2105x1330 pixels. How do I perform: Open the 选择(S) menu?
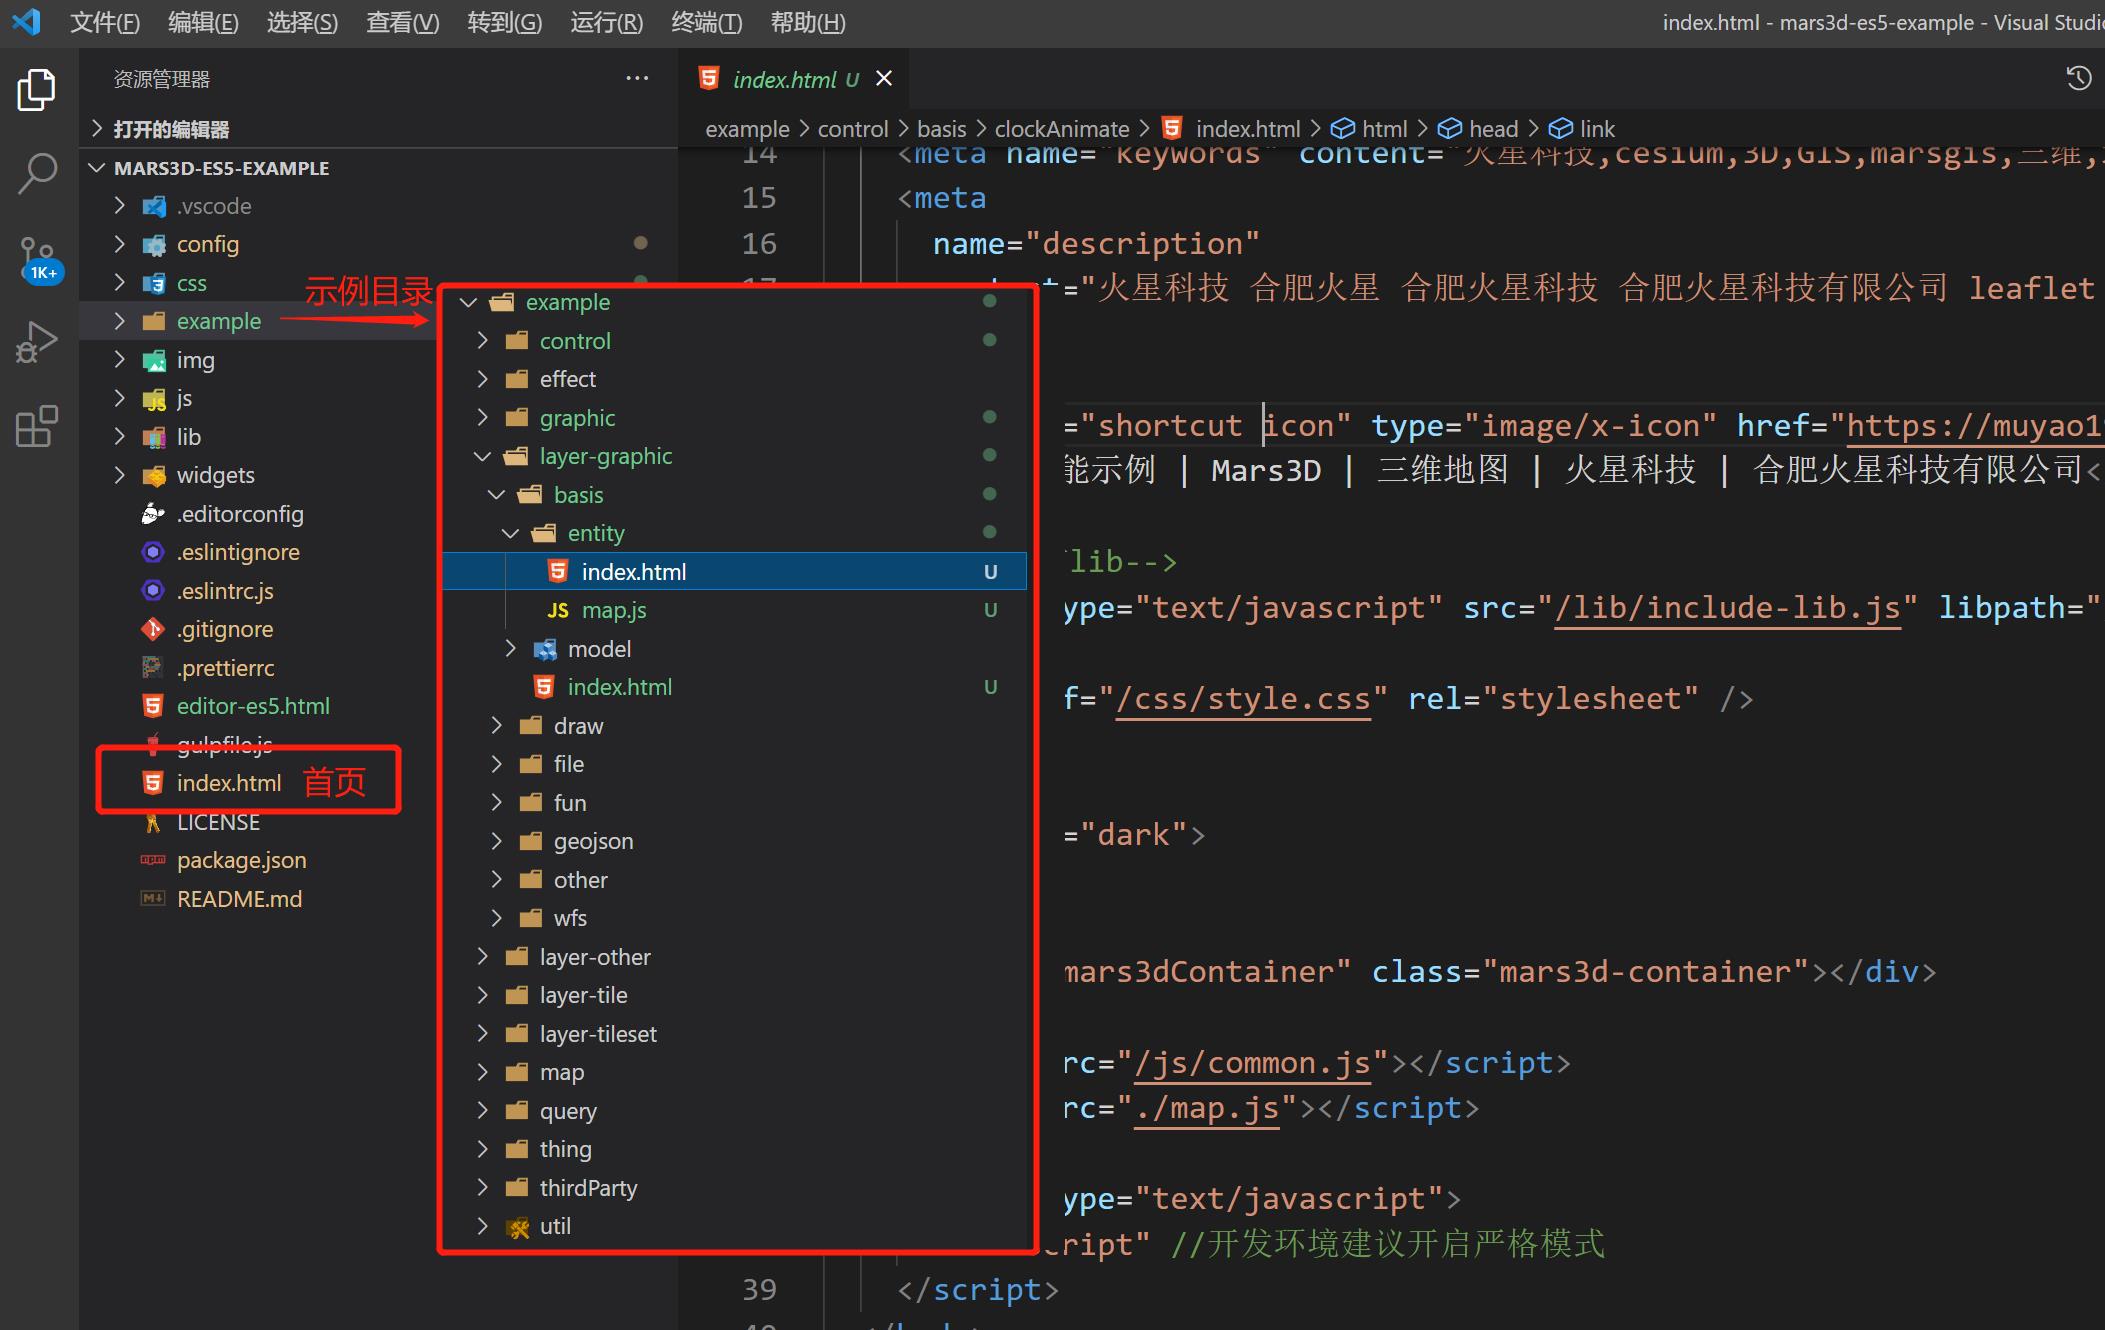pos(303,23)
